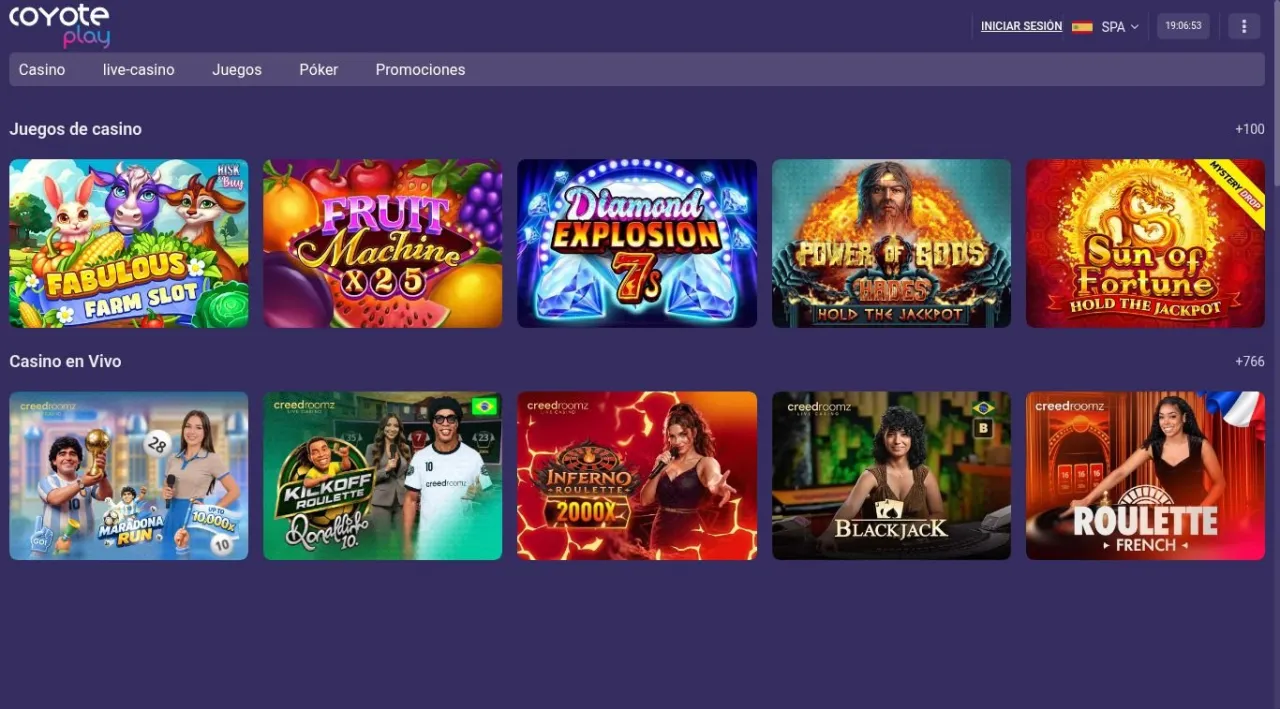1280x709 pixels.
Task: Click the 19:06:53 clock display
Action: pos(1183,26)
